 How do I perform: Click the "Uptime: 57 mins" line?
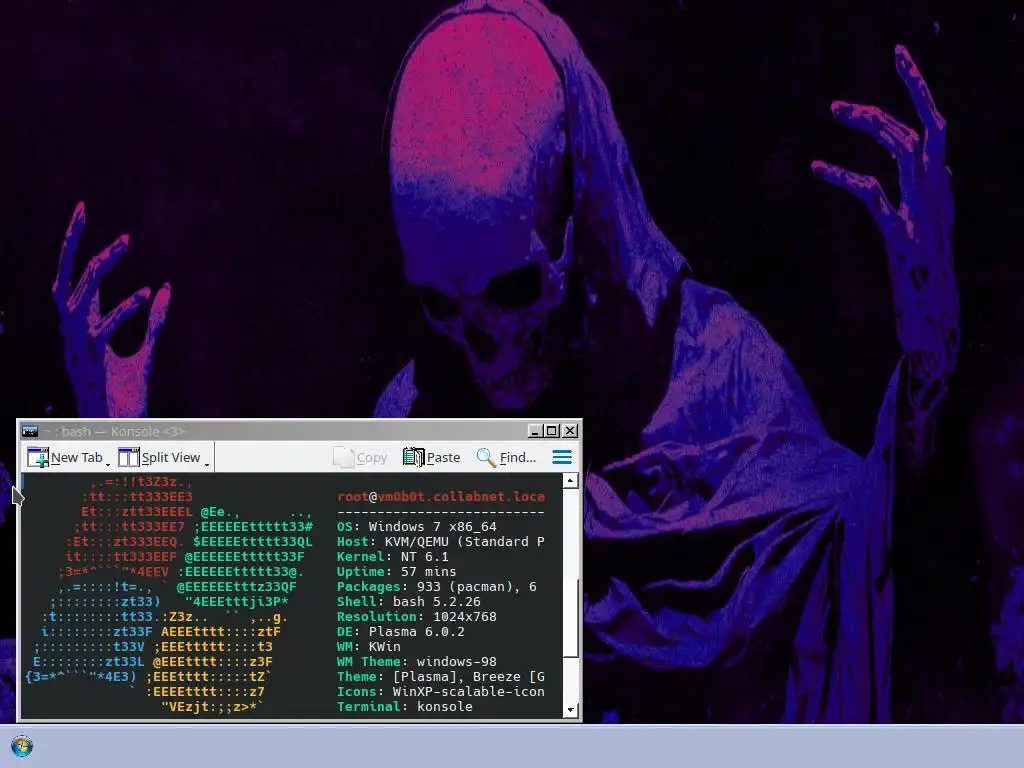coord(396,571)
